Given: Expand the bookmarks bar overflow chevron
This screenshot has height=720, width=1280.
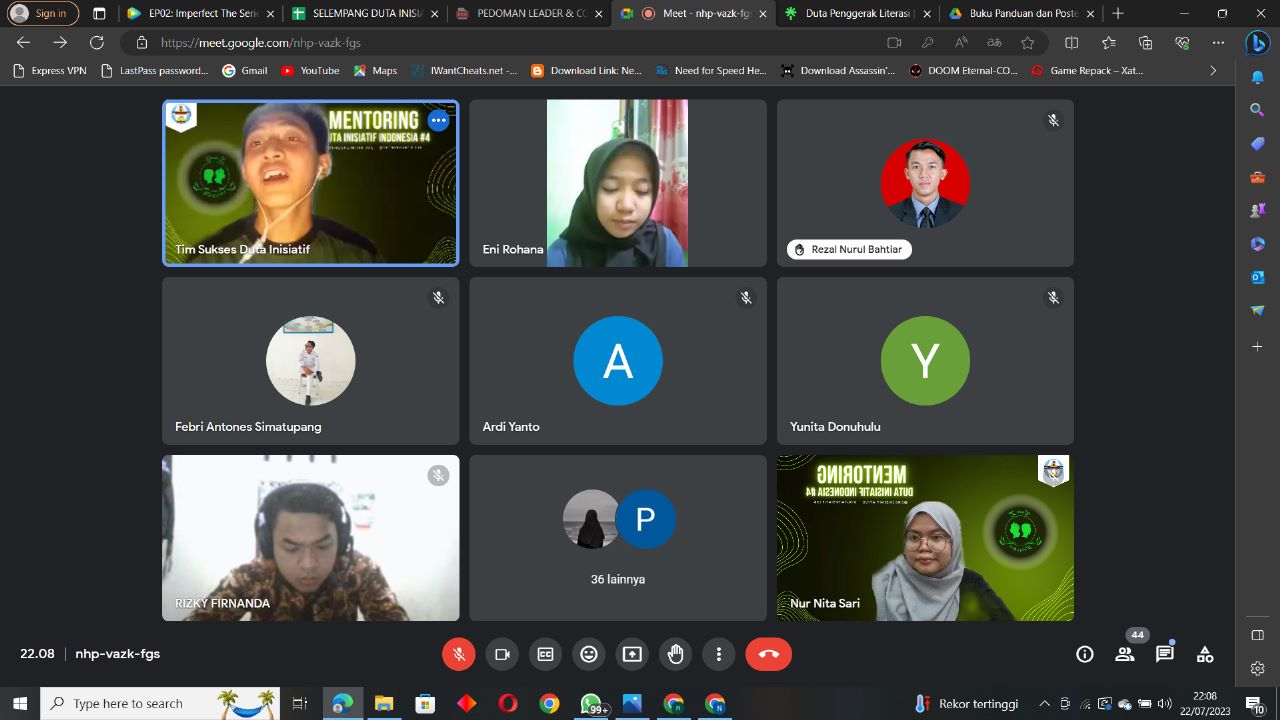Looking at the screenshot, I should pyautogui.click(x=1213, y=71).
